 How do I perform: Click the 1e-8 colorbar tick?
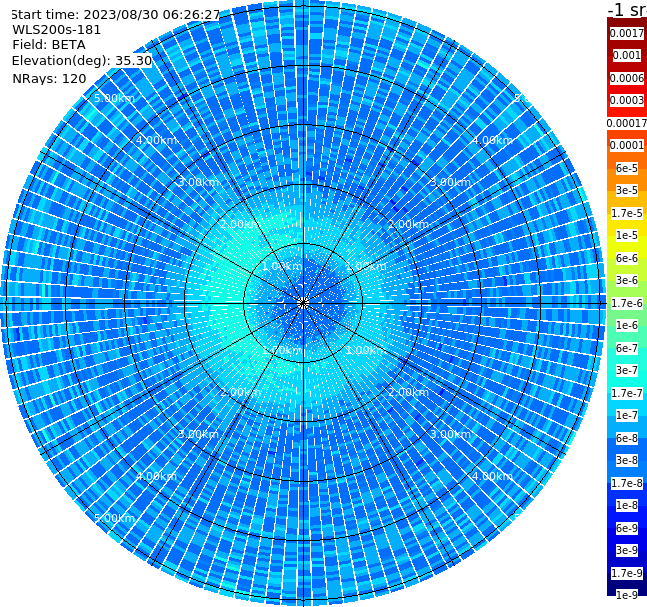[627, 505]
